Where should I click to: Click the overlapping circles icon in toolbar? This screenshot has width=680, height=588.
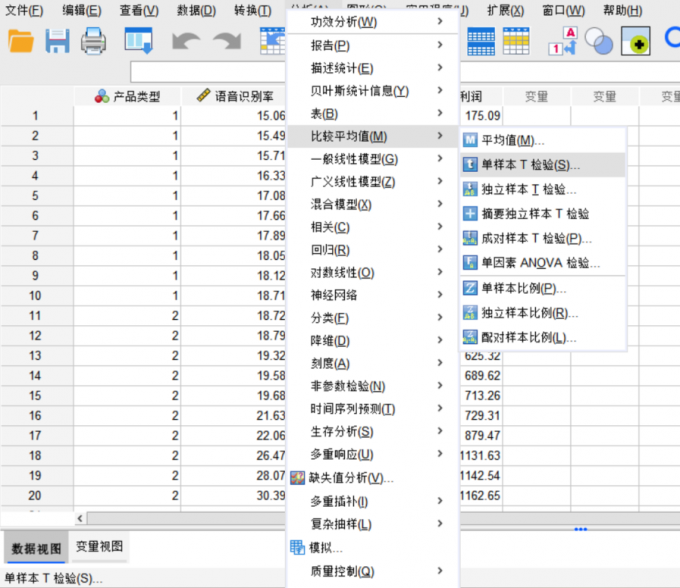[599, 41]
